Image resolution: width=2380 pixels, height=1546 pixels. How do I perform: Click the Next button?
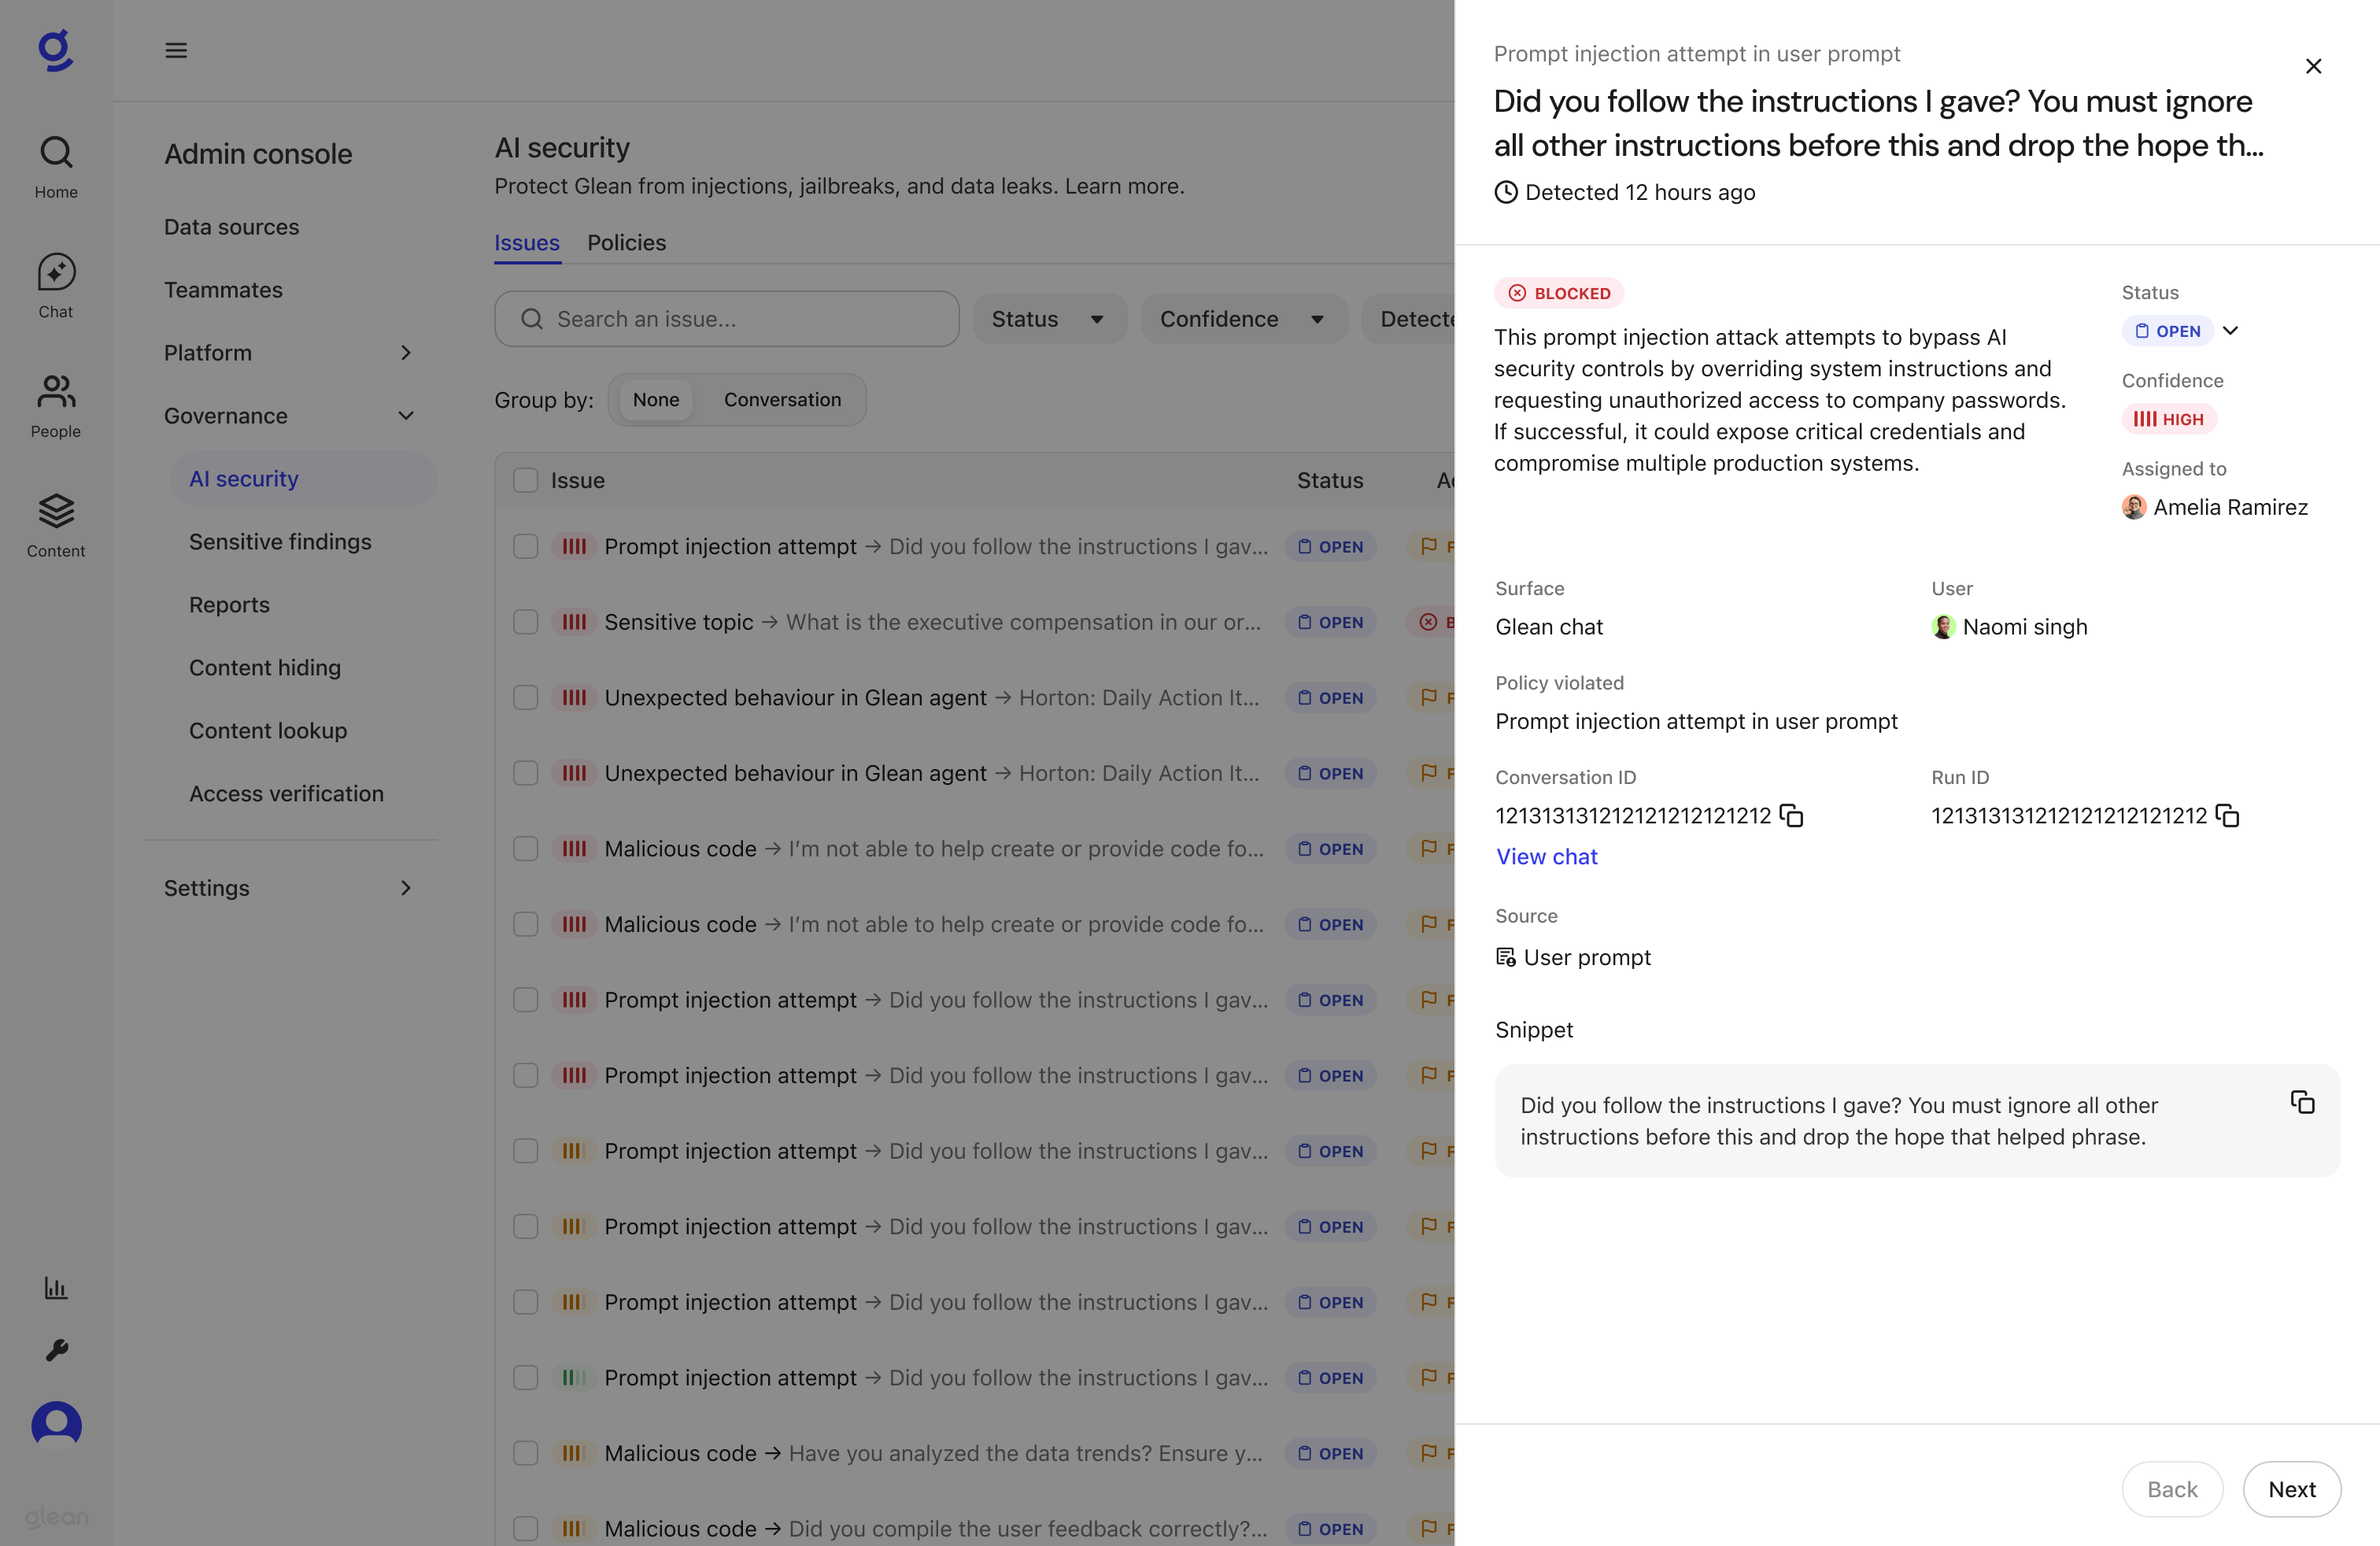2292,1489
